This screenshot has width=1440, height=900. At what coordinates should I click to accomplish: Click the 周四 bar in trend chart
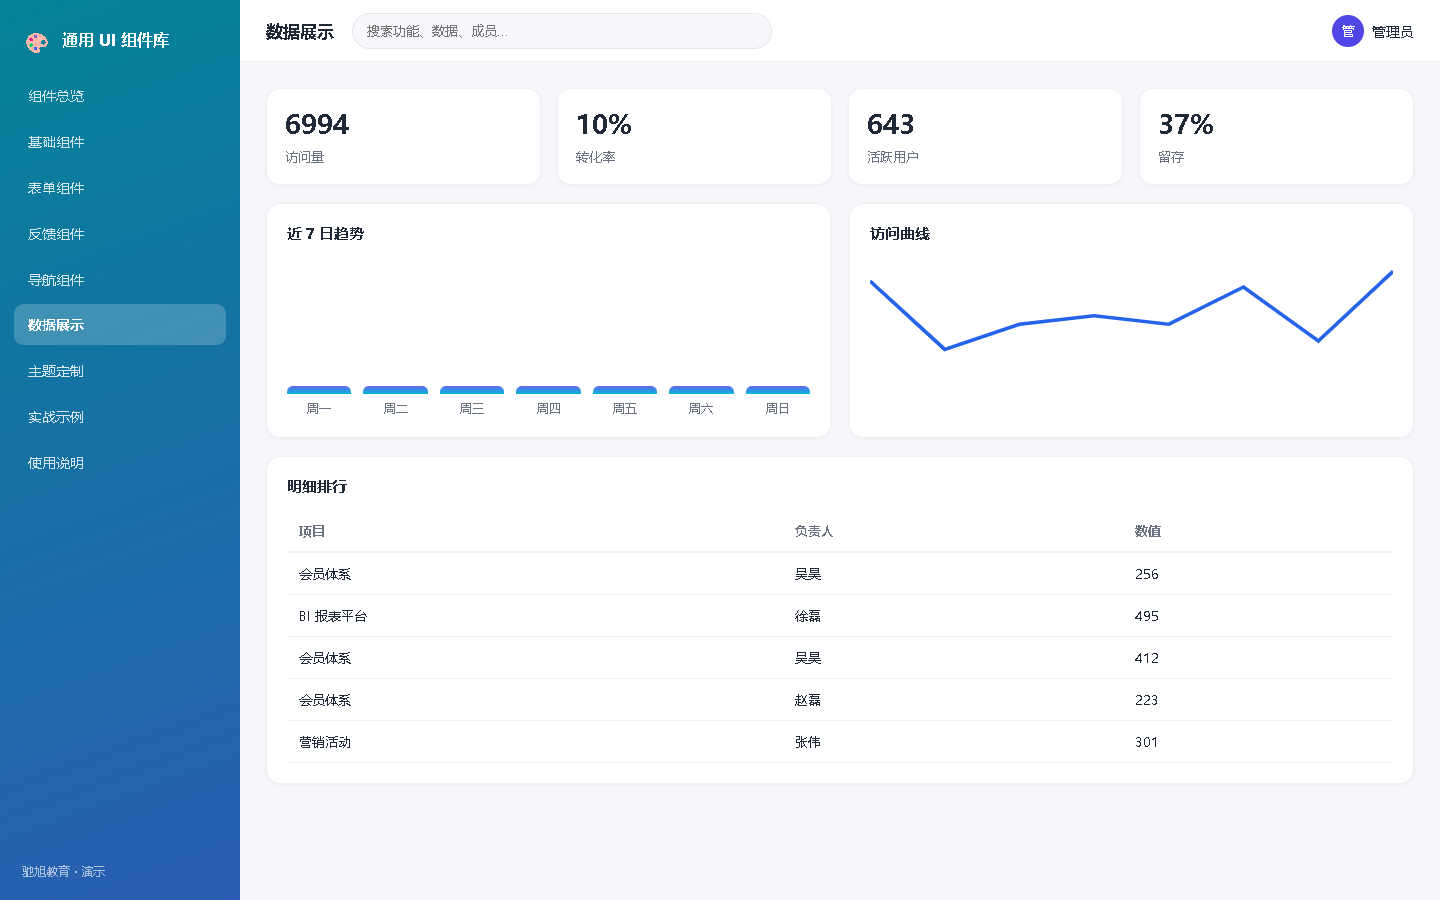[548, 390]
